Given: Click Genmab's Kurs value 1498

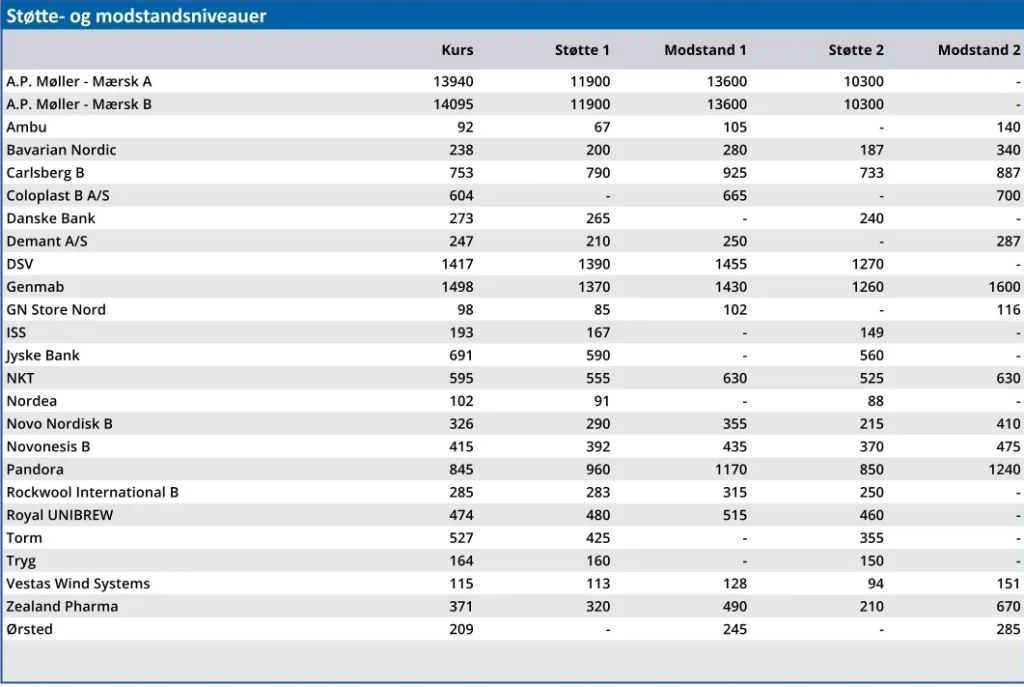Looking at the screenshot, I should tap(454, 287).
